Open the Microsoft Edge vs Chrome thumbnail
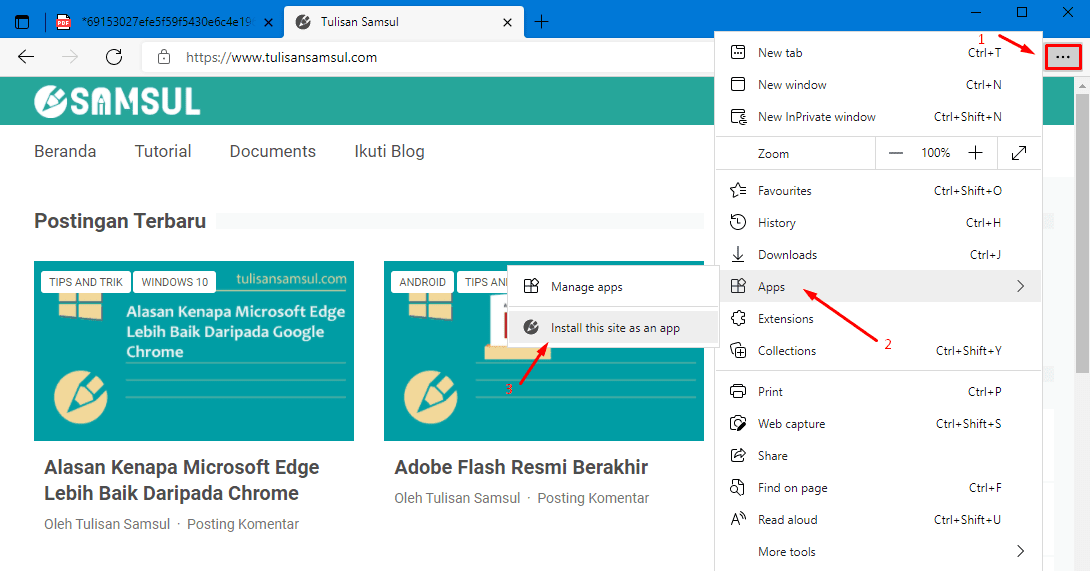 point(194,351)
